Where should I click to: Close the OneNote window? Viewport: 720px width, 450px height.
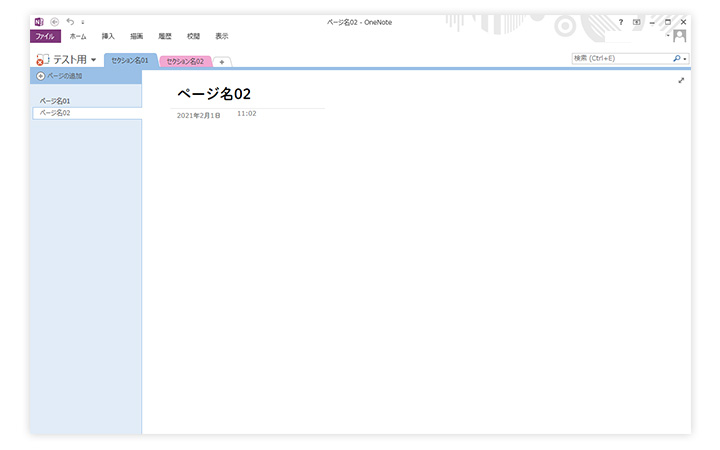tap(683, 22)
